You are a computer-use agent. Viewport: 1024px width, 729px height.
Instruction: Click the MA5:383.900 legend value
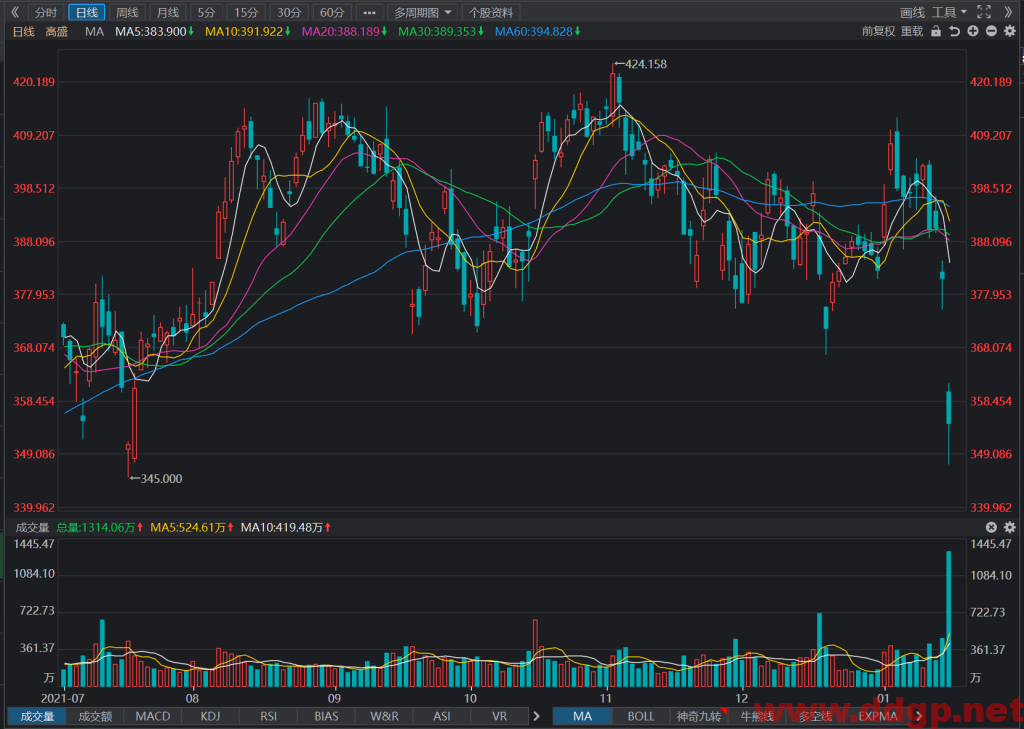[x=154, y=31]
